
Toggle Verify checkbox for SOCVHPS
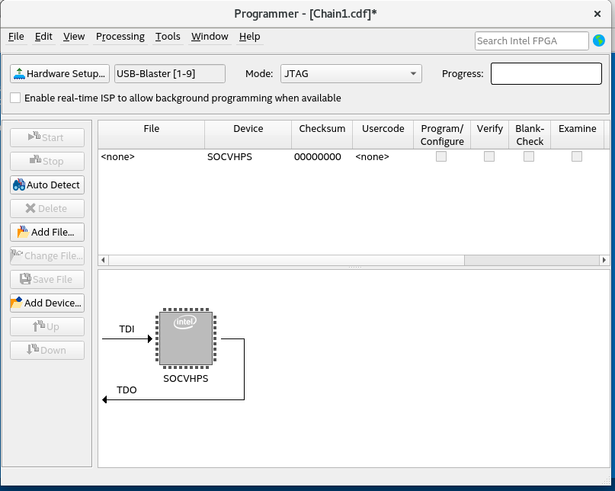[489, 157]
